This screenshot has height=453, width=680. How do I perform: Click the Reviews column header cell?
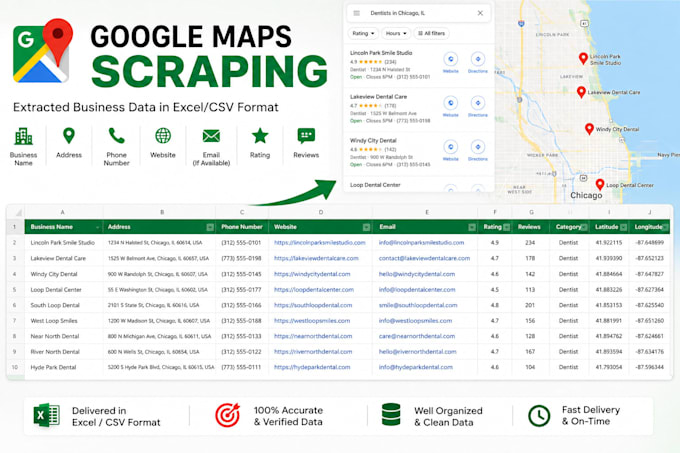[530, 227]
